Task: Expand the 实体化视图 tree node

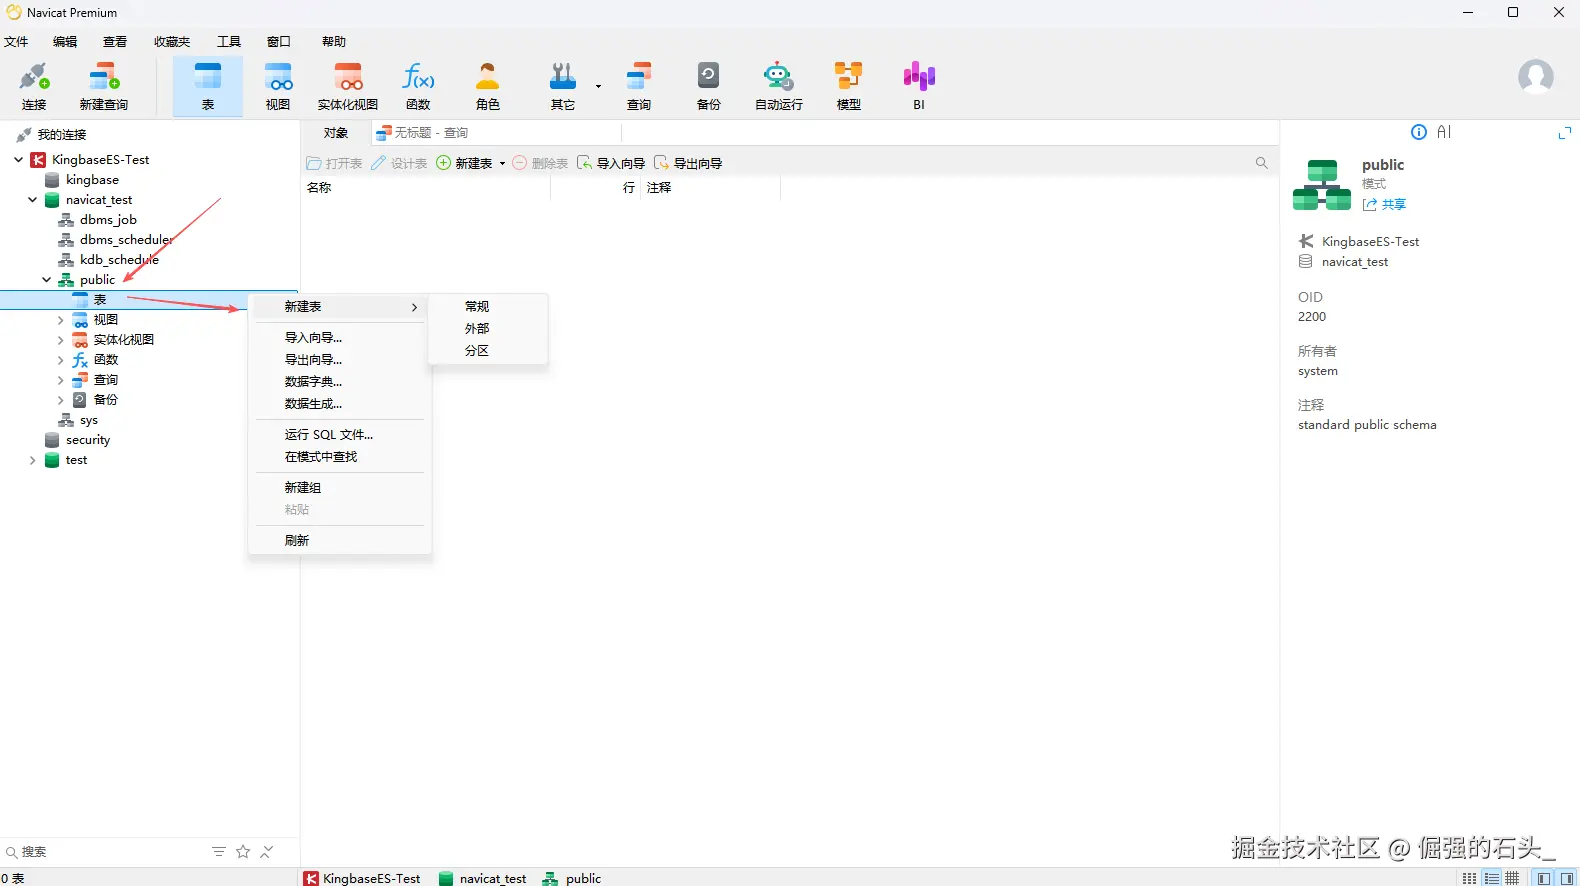Action: [61, 340]
